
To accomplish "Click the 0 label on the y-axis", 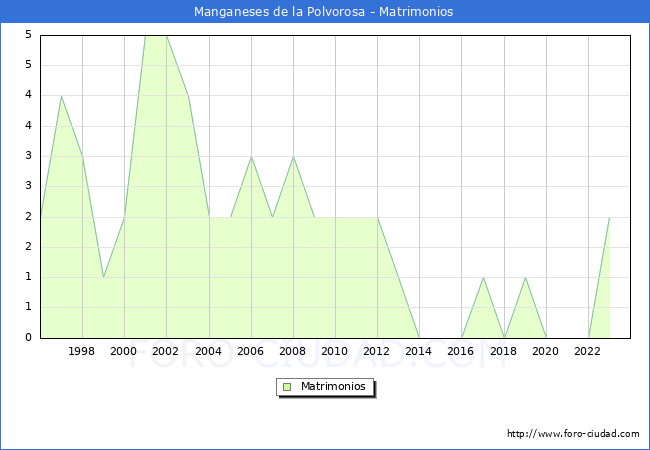I will 30,338.
